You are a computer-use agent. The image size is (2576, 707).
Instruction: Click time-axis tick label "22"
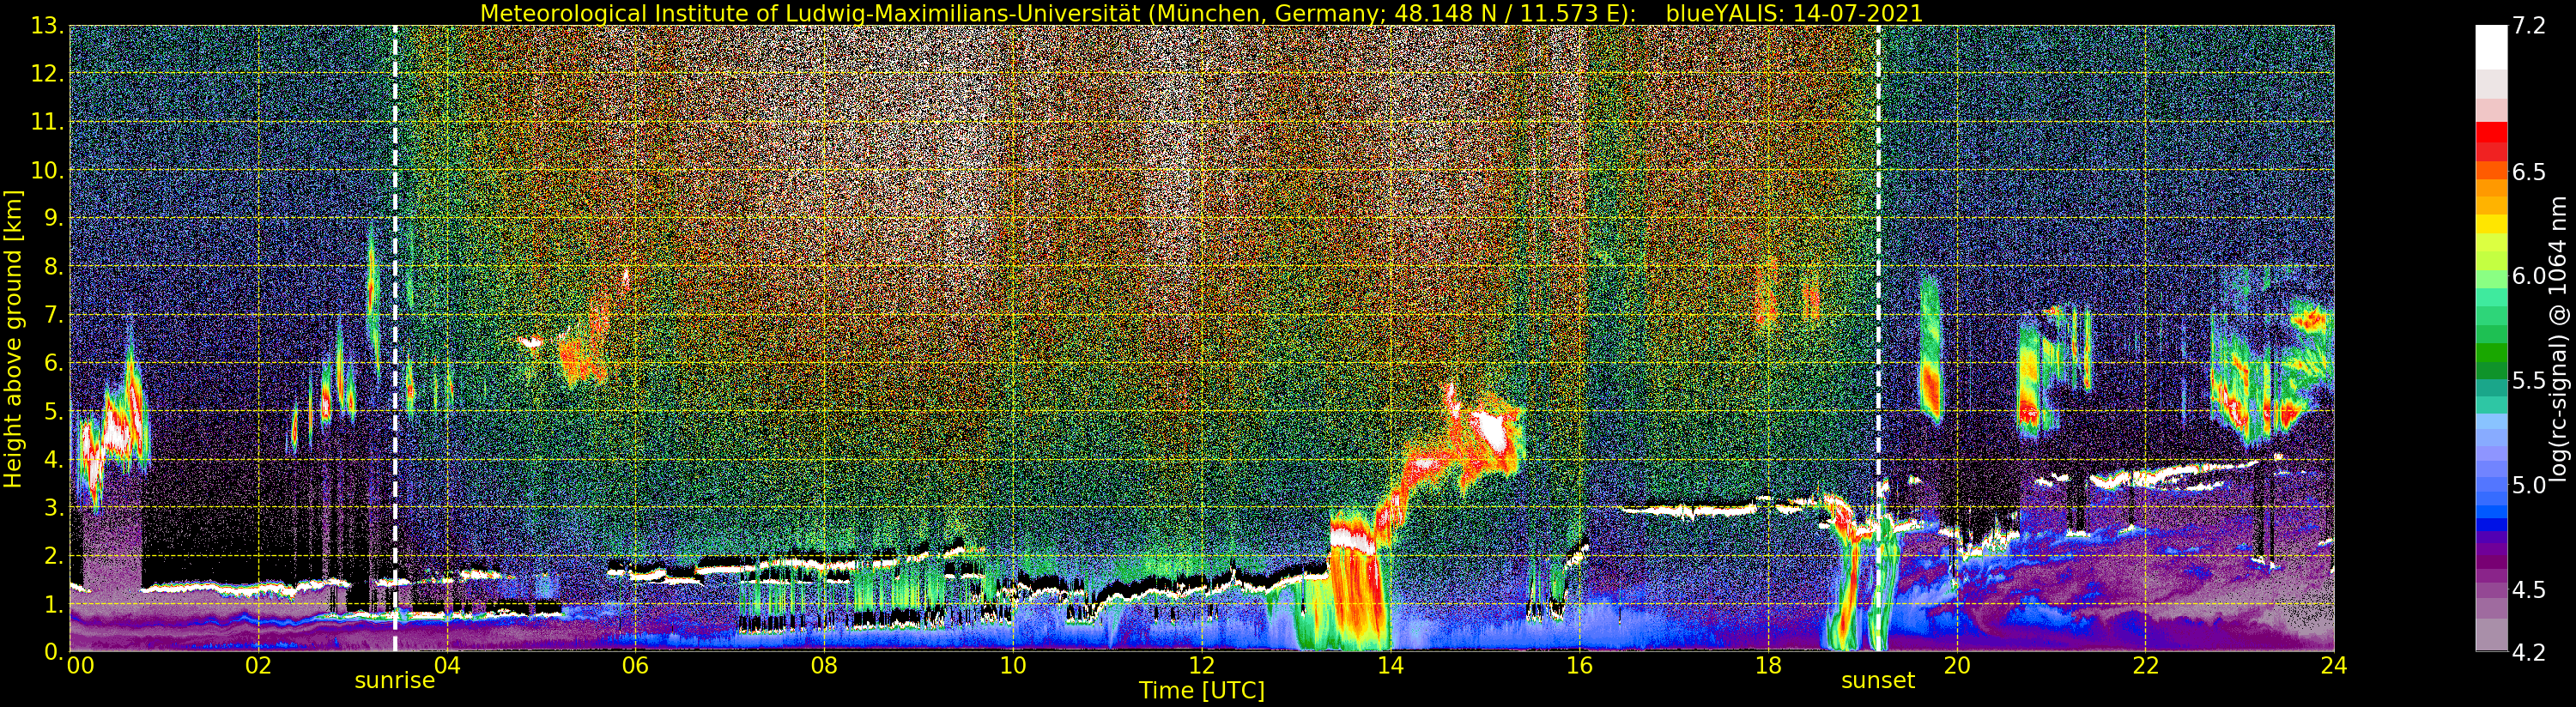(2146, 666)
